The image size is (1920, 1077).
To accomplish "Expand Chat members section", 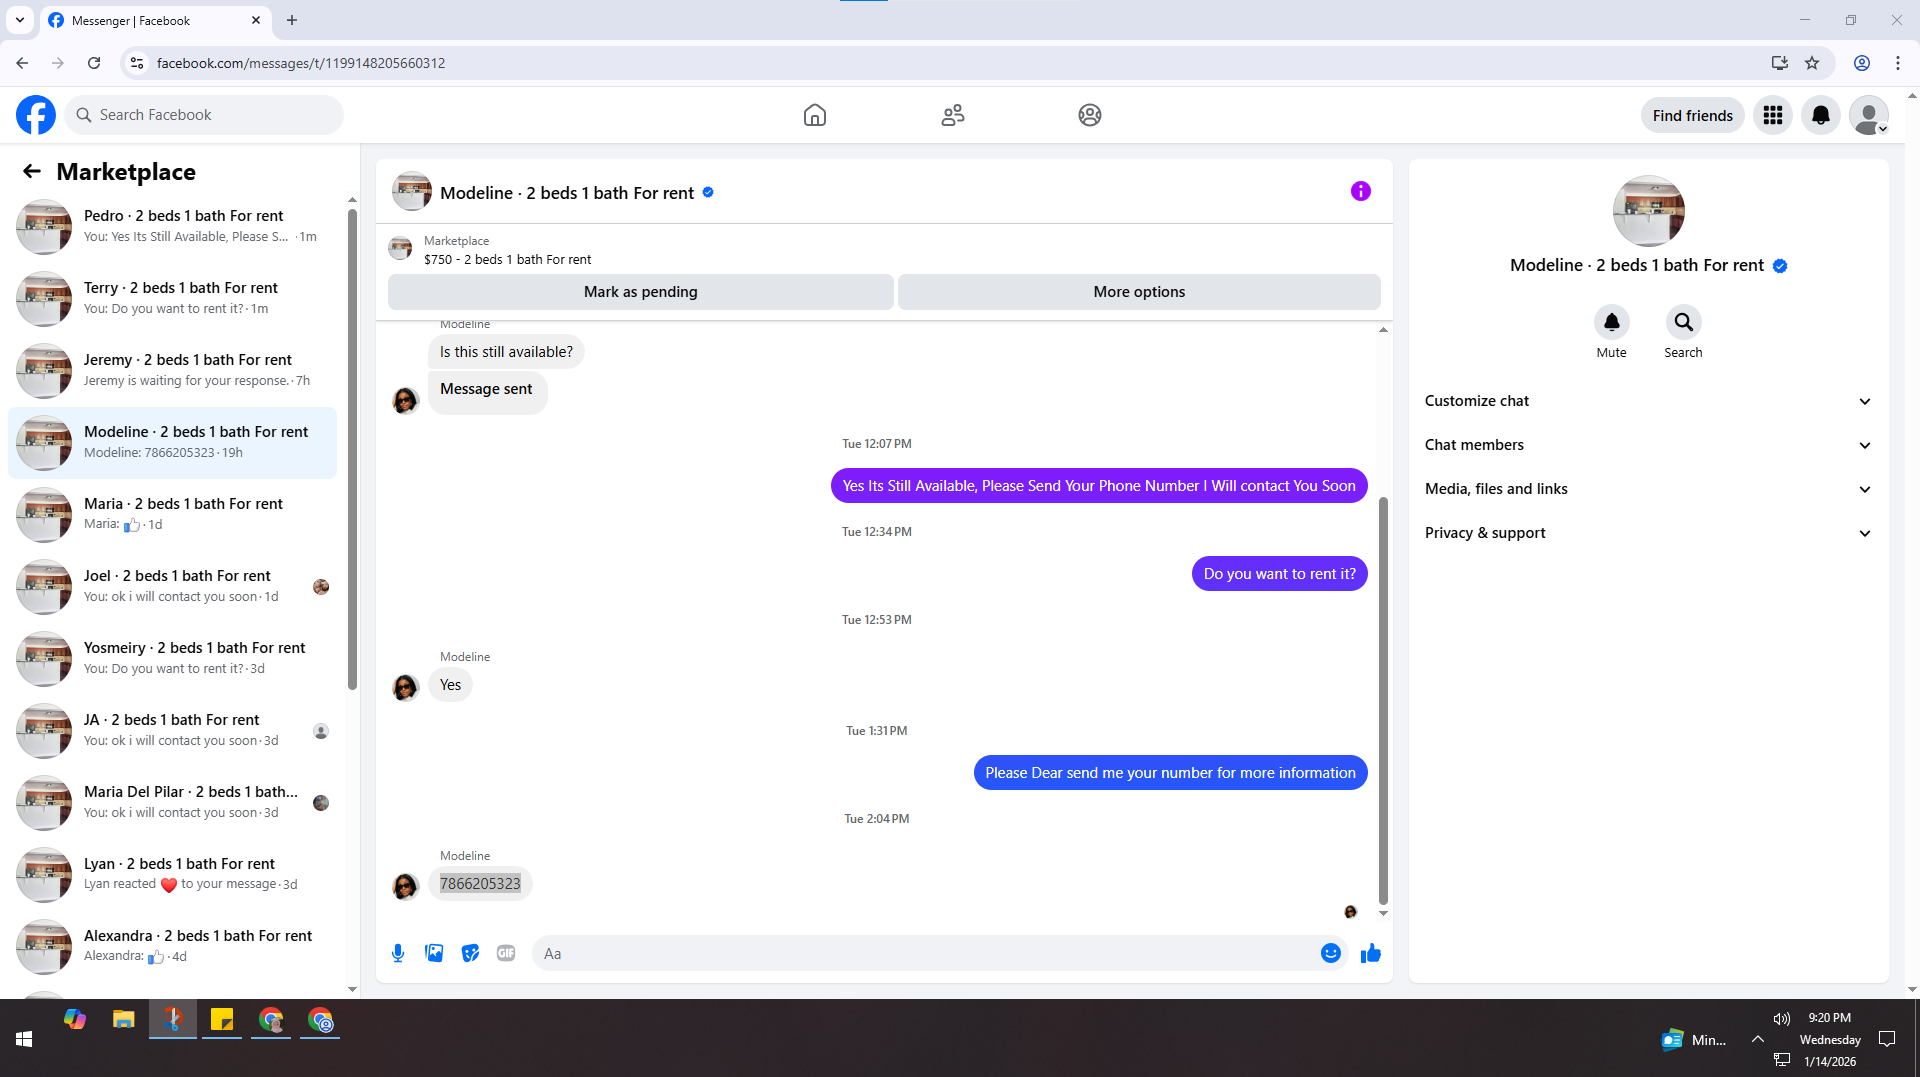I will (x=1648, y=445).
